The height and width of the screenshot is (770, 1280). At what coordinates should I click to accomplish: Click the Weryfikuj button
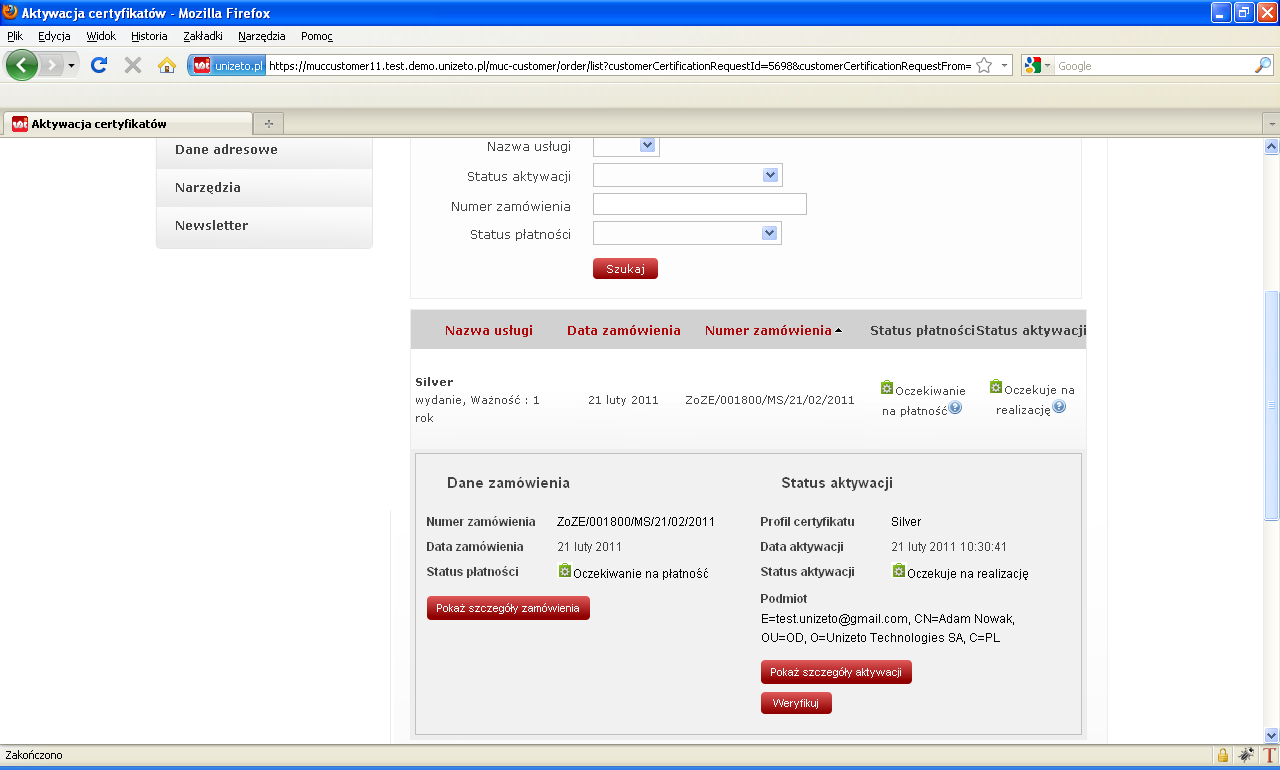(x=796, y=703)
